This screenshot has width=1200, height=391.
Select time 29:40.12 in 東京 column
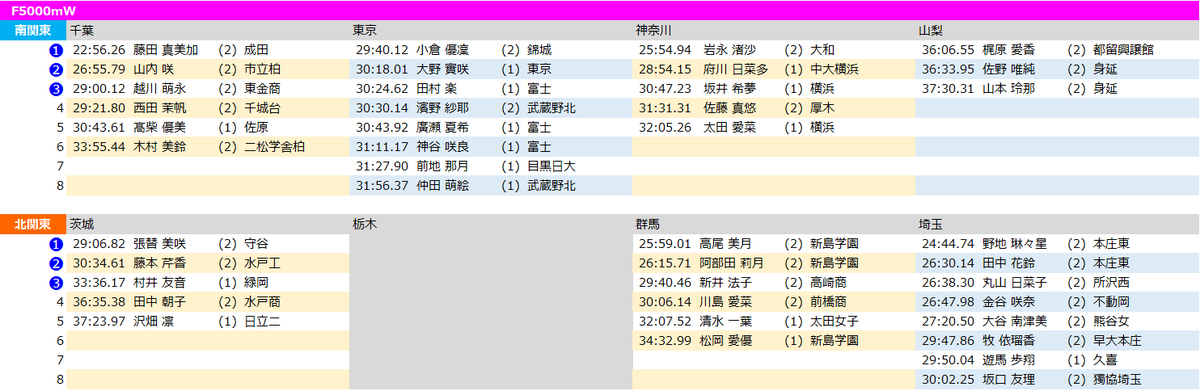pos(383,49)
